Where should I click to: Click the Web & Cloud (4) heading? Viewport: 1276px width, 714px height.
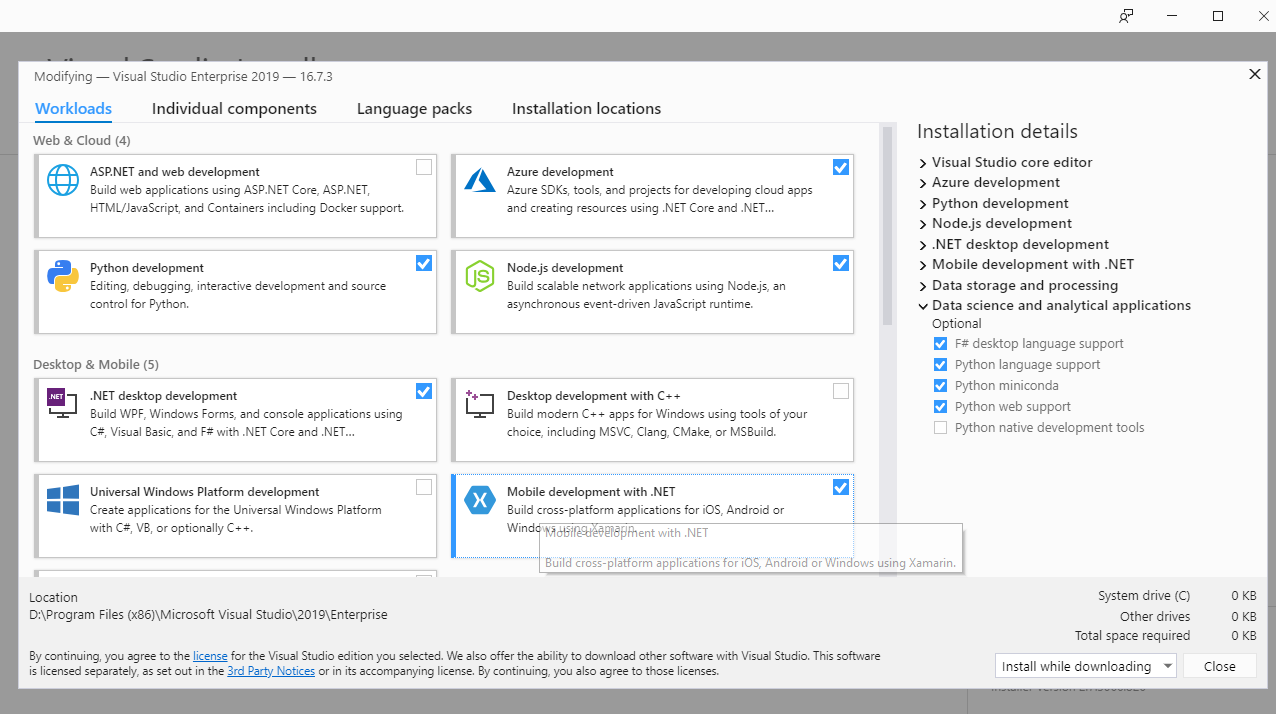point(82,140)
